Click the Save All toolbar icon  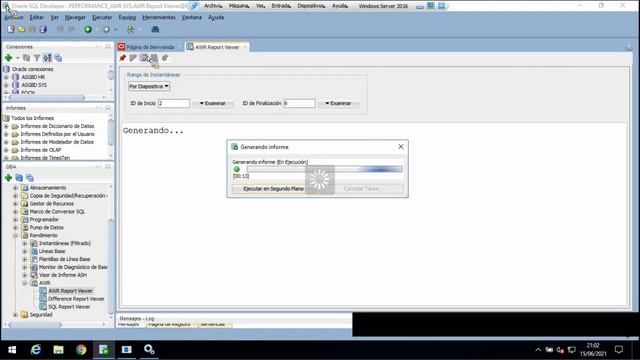(43, 29)
